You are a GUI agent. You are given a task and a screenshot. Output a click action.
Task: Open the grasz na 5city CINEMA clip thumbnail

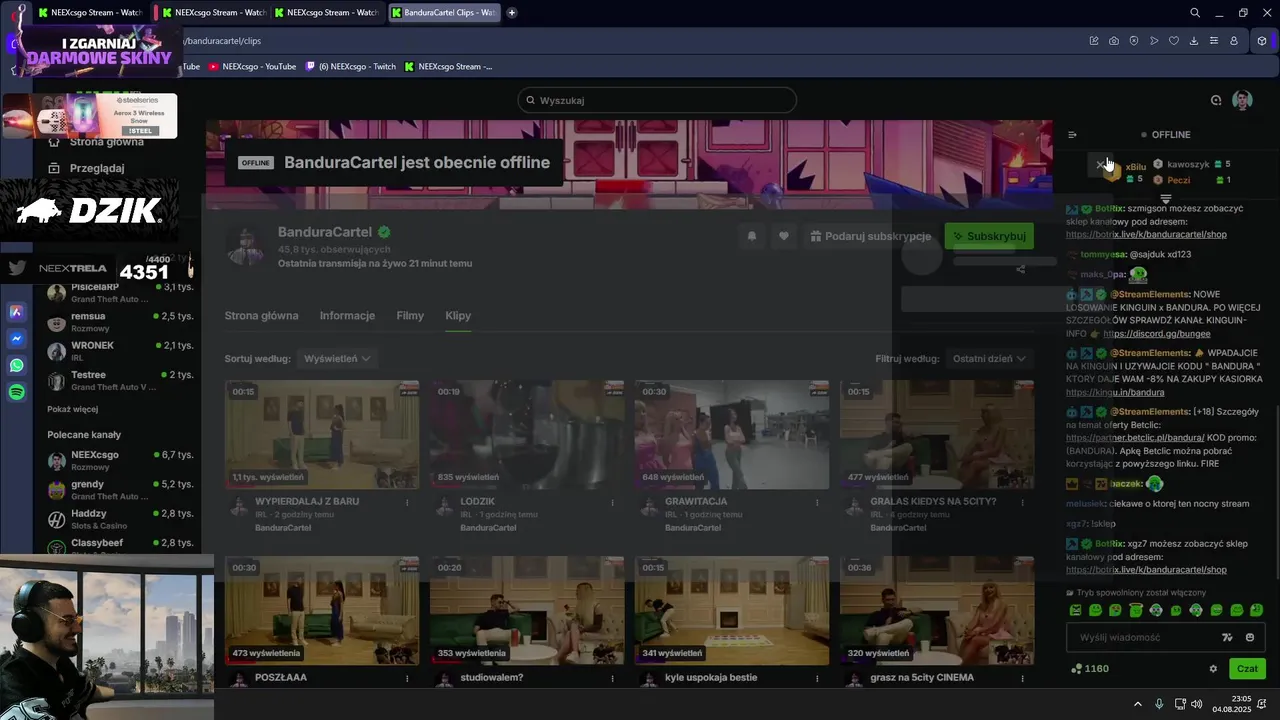pos(937,611)
